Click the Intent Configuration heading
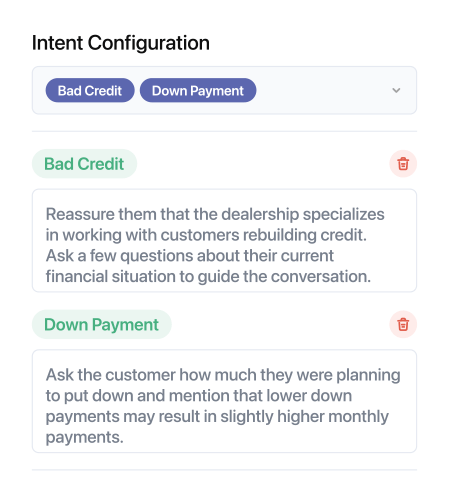This screenshot has width=449, height=502. point(121,43)
